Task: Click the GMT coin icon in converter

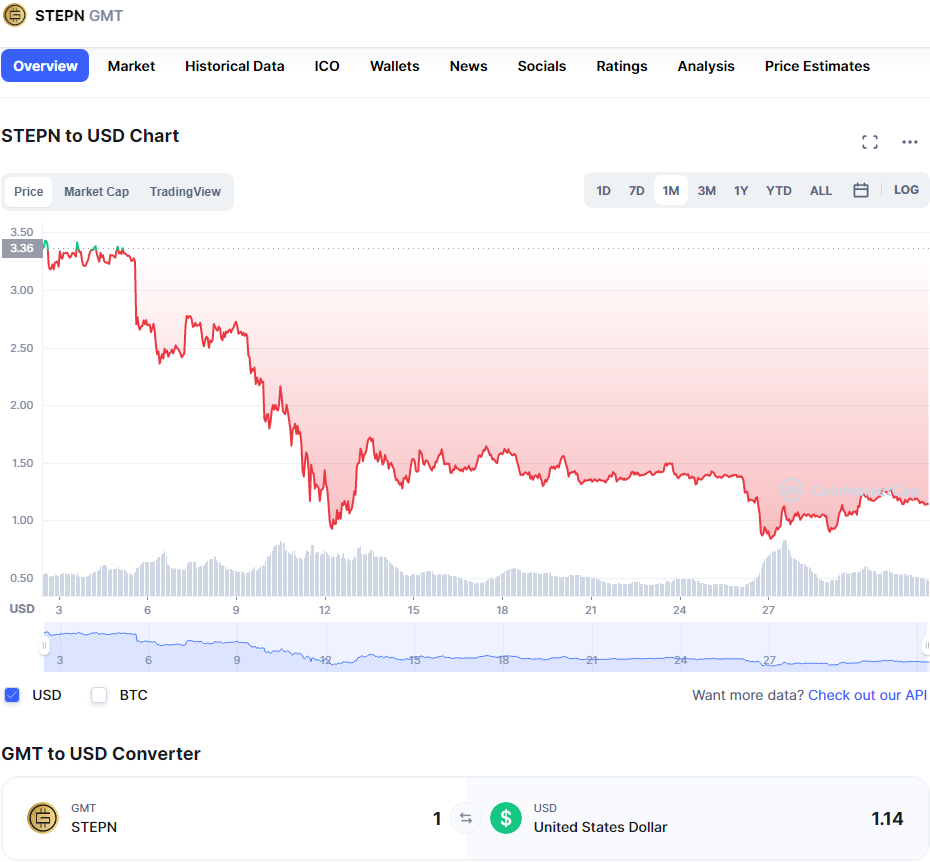Action: click(x=43, y=818)
